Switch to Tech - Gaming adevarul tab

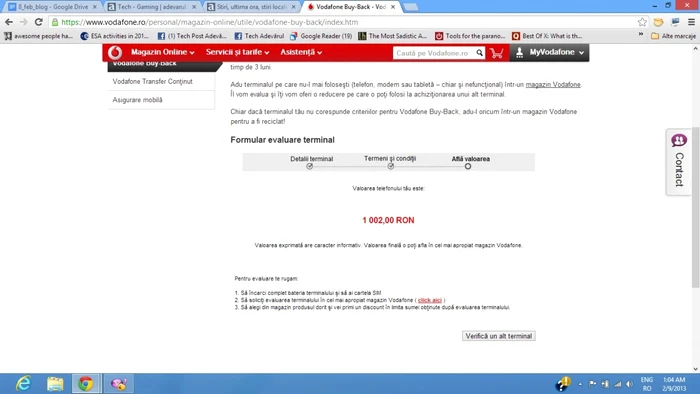pyautogui.click(x=152, y=7)
